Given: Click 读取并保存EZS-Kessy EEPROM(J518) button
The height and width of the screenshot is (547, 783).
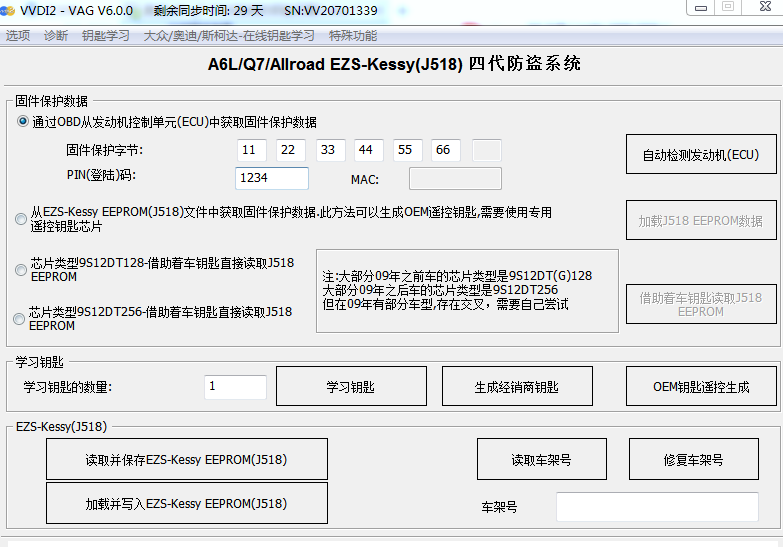Looking at the screenshot, I should (x=187, y=459).
